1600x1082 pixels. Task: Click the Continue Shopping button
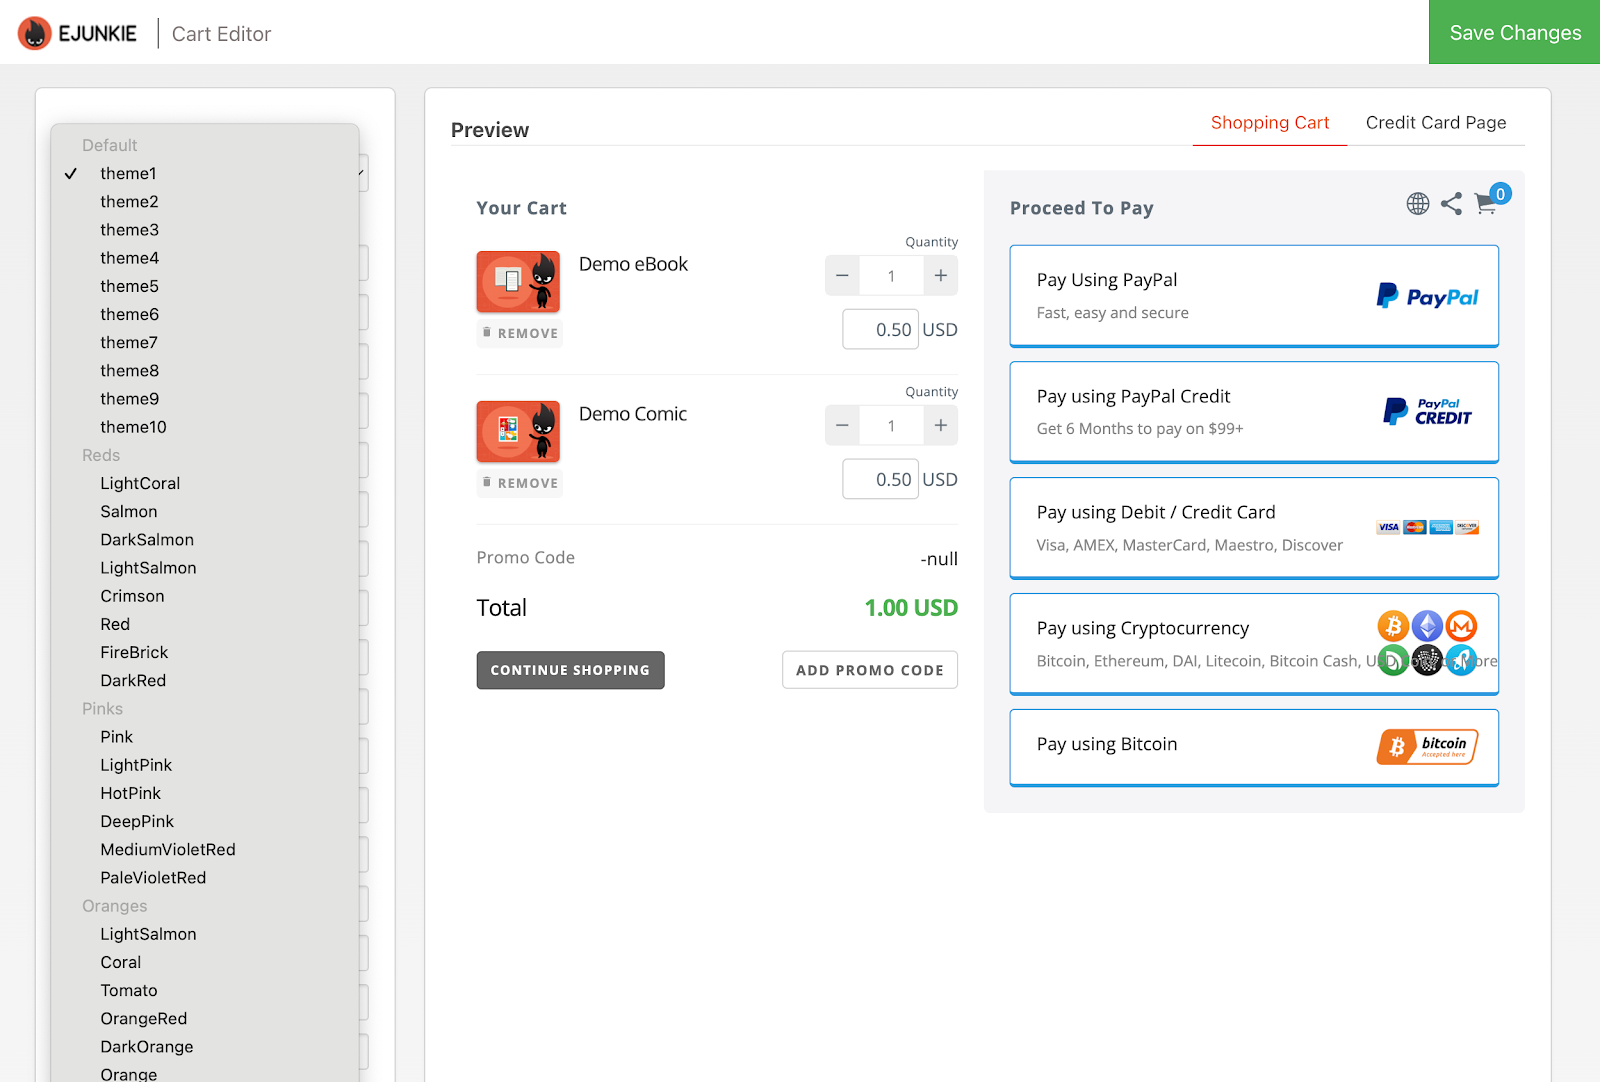point(570,670)
